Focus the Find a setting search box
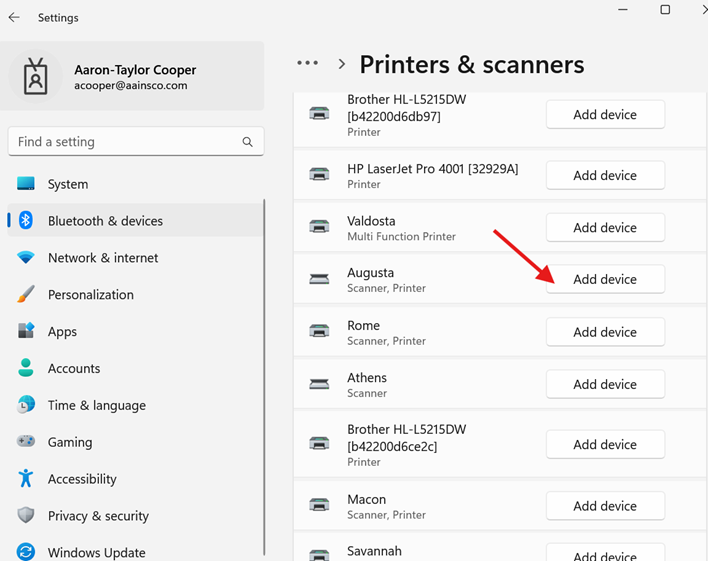 125,142
